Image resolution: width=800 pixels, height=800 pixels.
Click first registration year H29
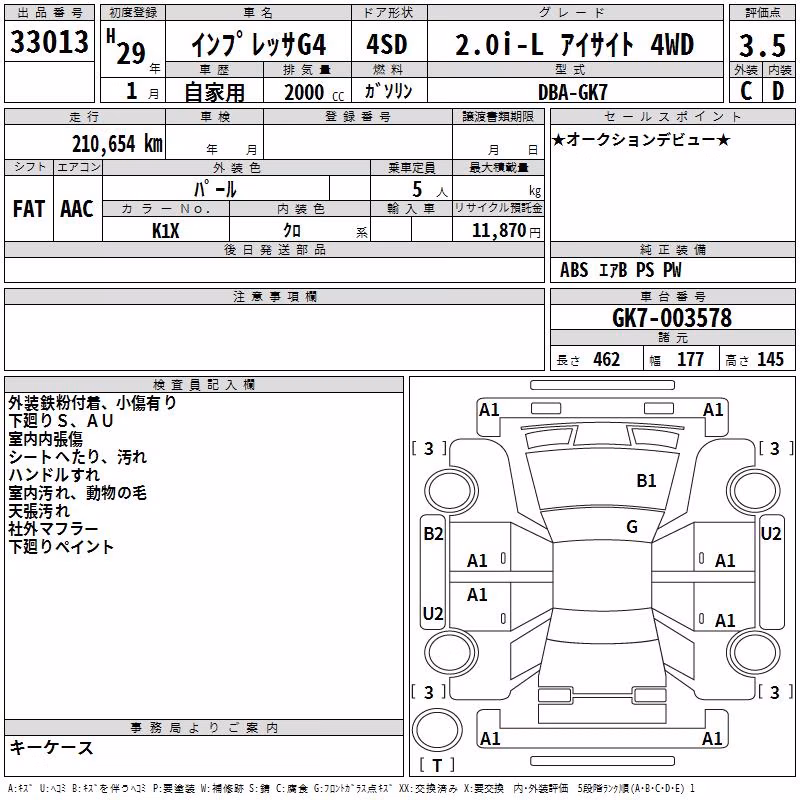pyautogui.click(x=127, y=47)
